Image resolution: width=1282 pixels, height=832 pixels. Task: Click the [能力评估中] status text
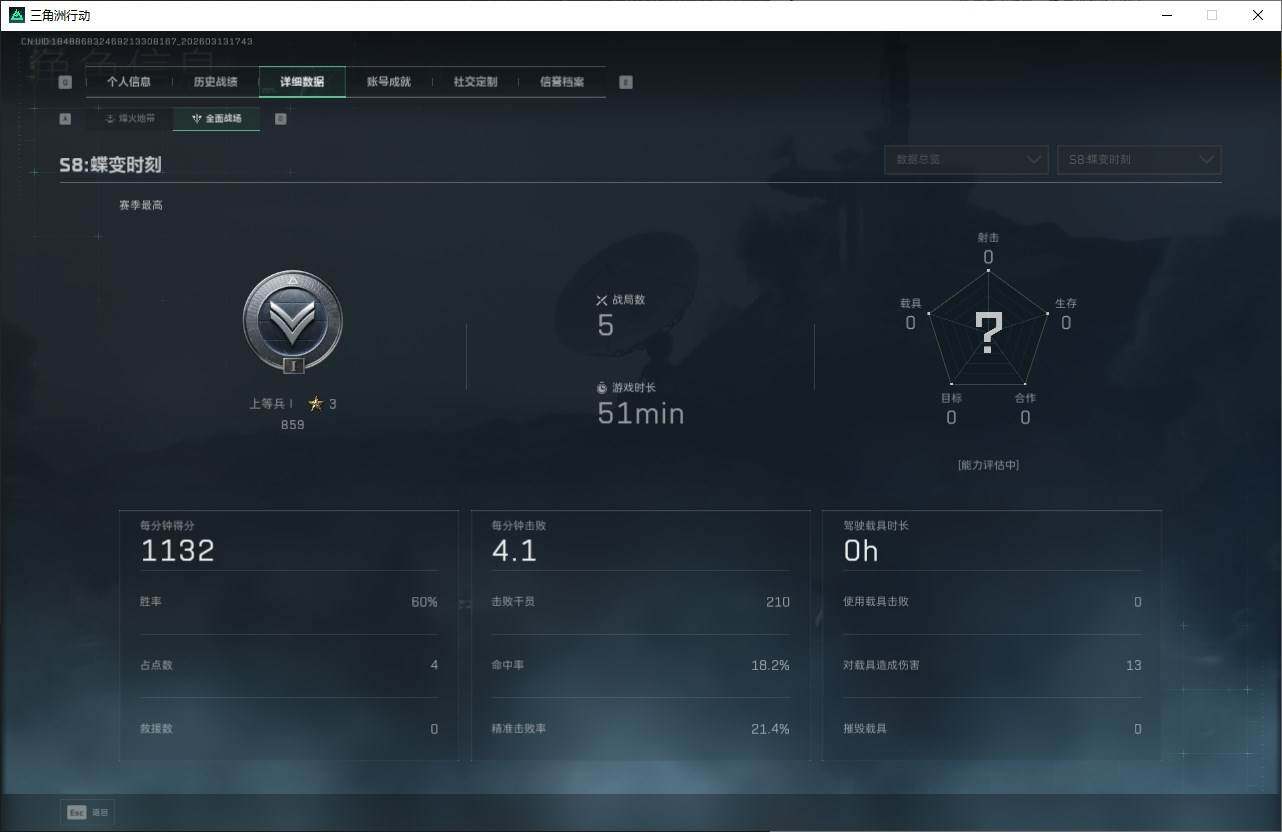click(988, 465)
